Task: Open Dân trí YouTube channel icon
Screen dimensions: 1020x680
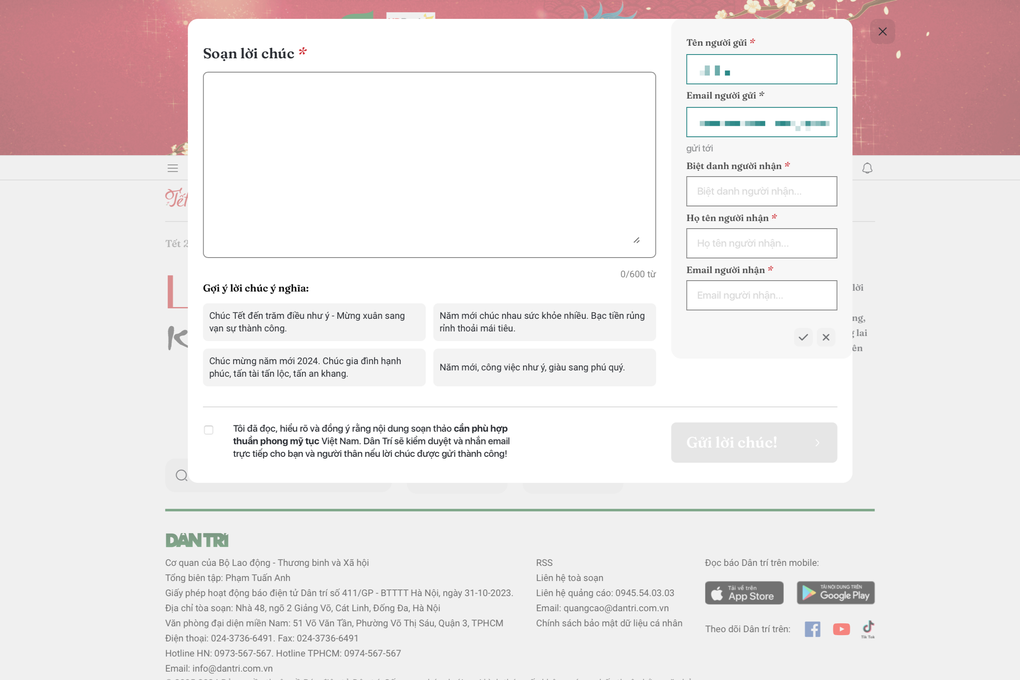Action: (x=841, y=629)
